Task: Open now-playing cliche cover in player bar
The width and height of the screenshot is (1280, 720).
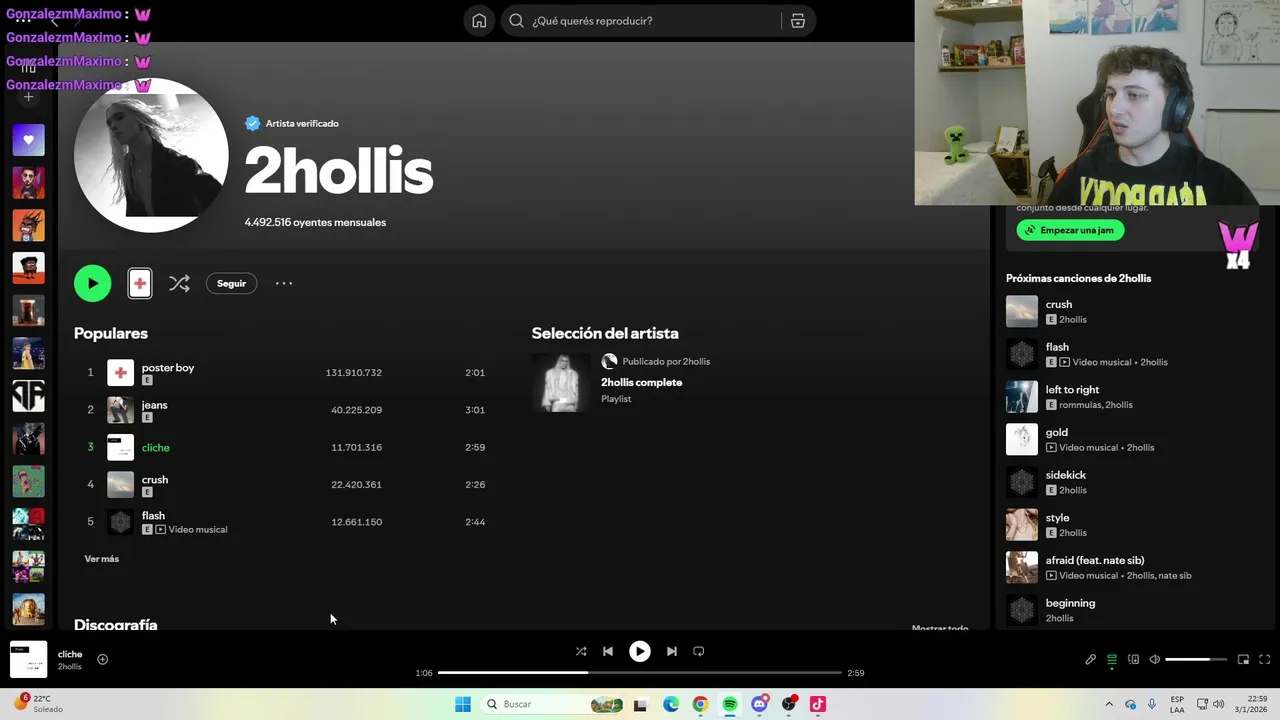Action: [28, 659]
